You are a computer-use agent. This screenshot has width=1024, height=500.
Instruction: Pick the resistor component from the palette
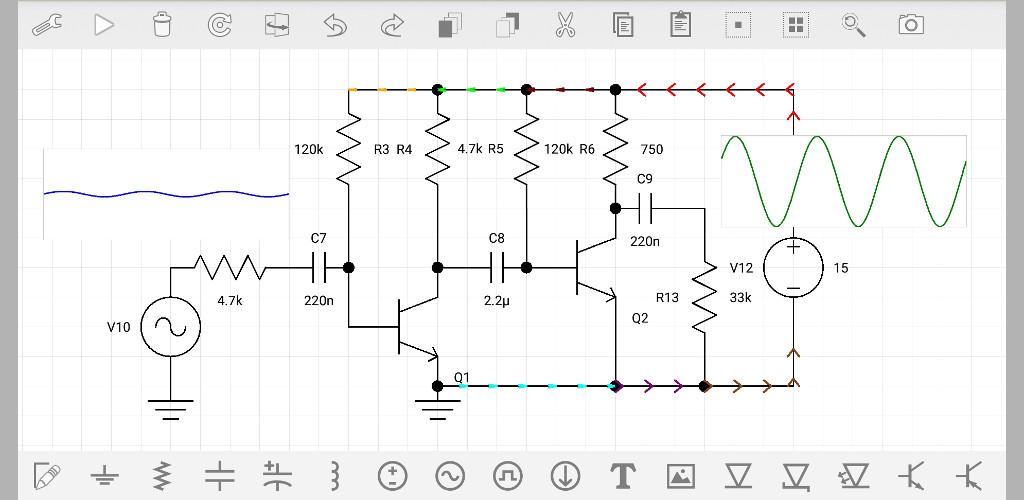(162, 475)
